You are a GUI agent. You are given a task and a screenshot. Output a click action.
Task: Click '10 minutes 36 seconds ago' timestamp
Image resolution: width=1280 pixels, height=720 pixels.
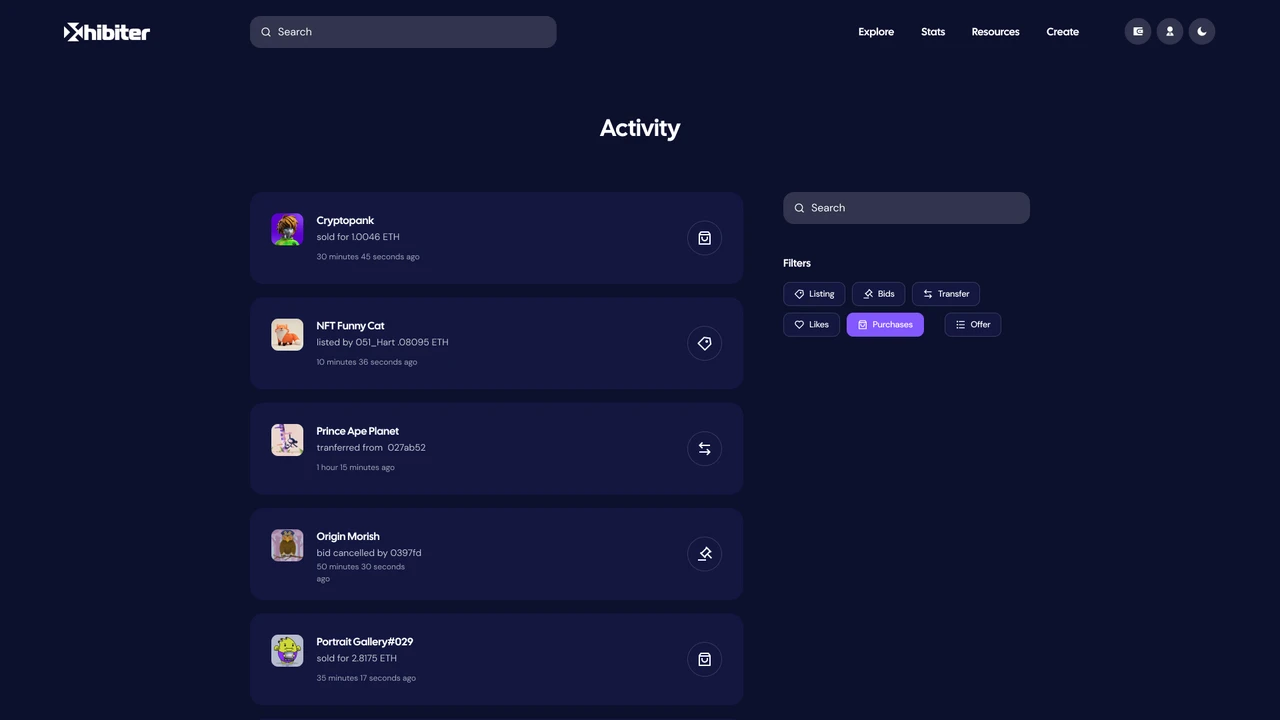pos(367,362)
